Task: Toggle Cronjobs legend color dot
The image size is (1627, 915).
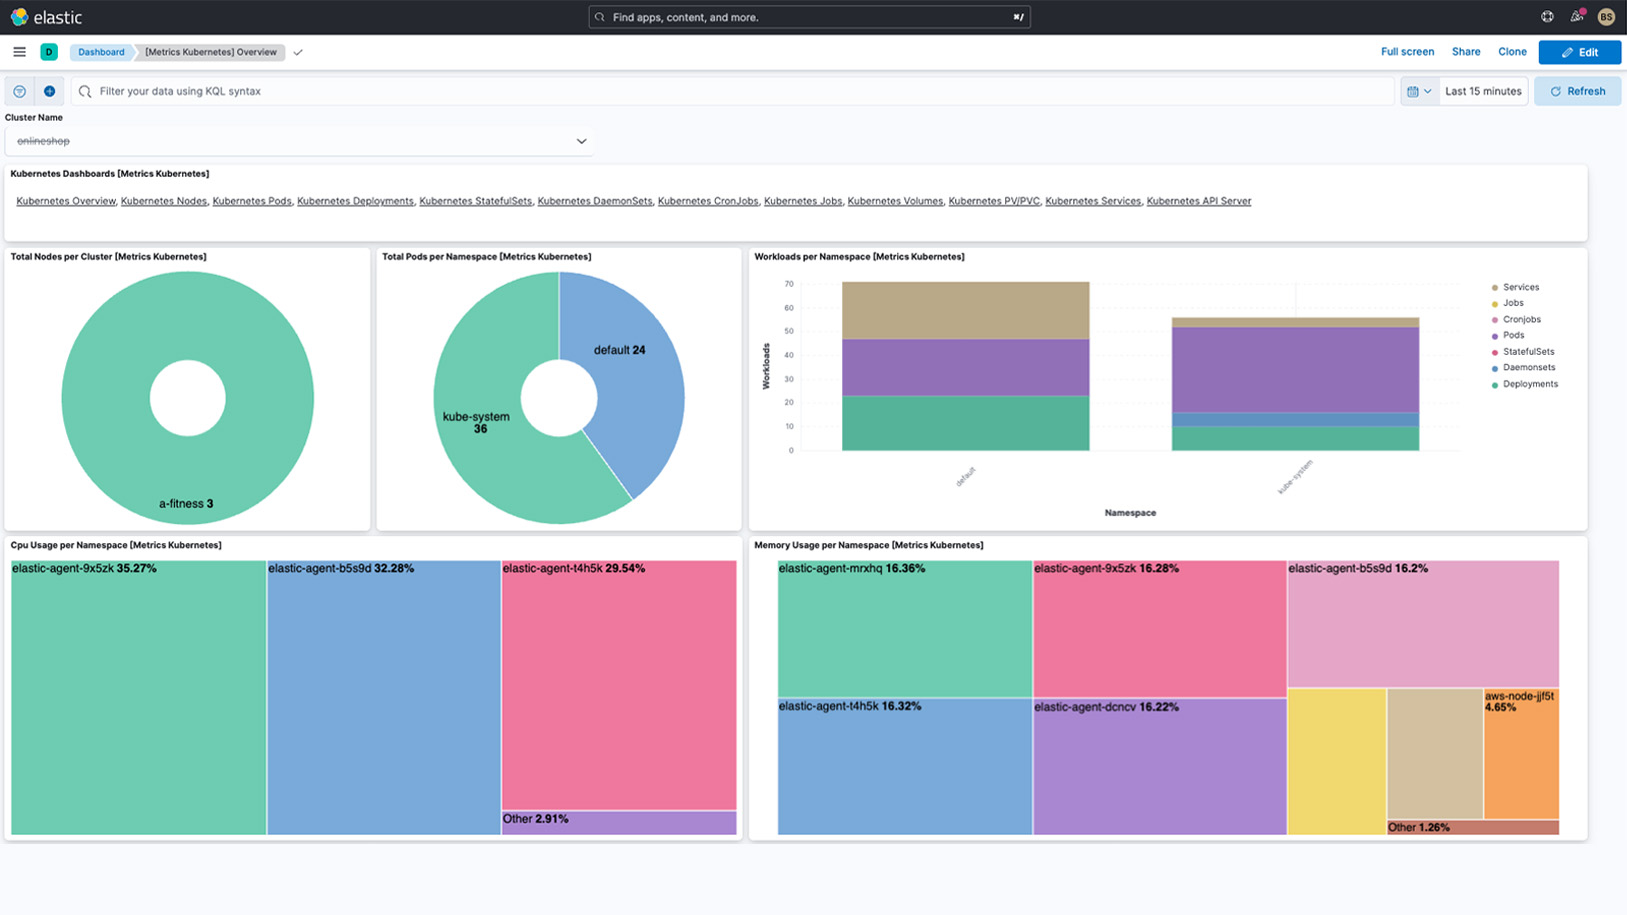Action: coord(1495,320)
